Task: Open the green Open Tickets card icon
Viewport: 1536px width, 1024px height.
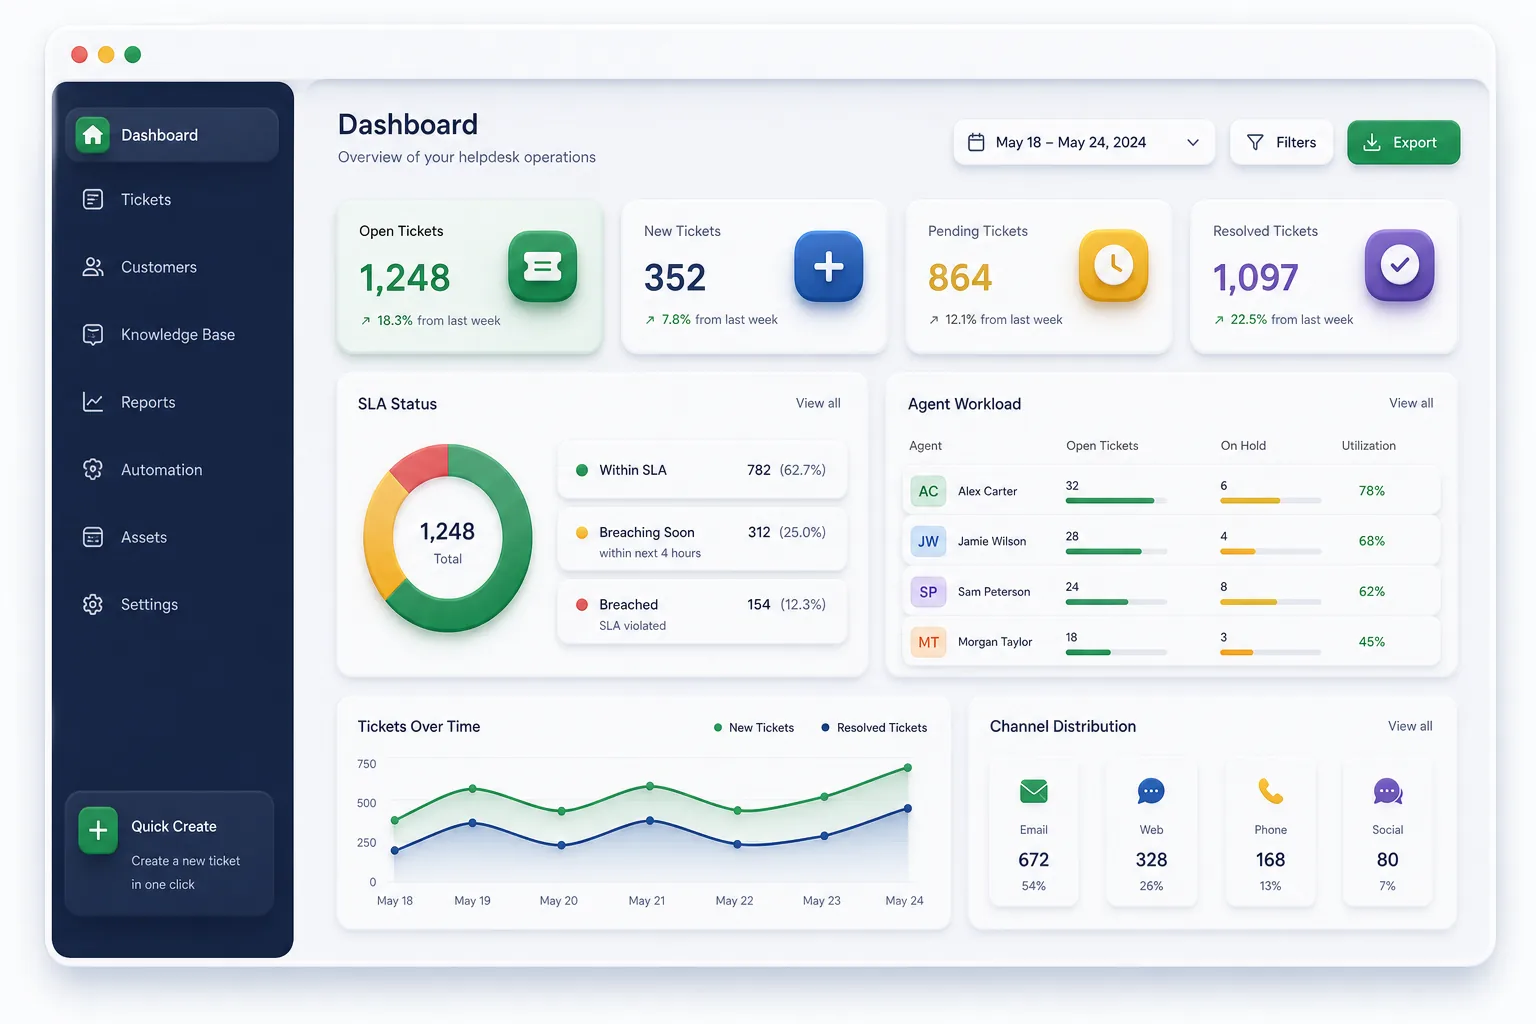Action: 542,266
